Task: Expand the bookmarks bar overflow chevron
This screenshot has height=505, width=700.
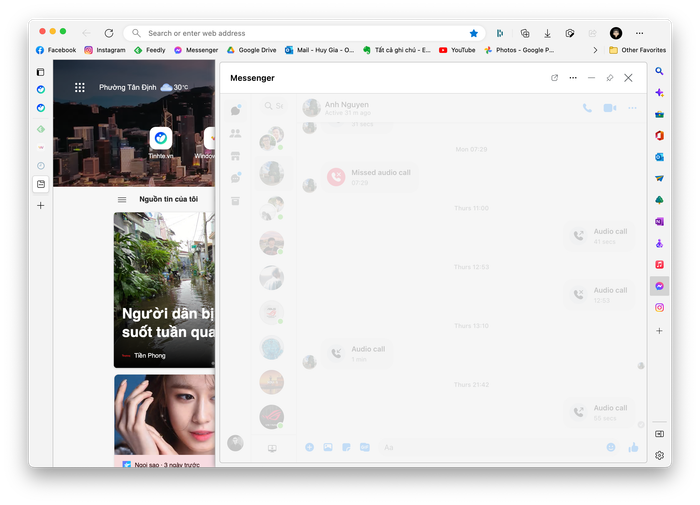Action: [x=596, y=49]
